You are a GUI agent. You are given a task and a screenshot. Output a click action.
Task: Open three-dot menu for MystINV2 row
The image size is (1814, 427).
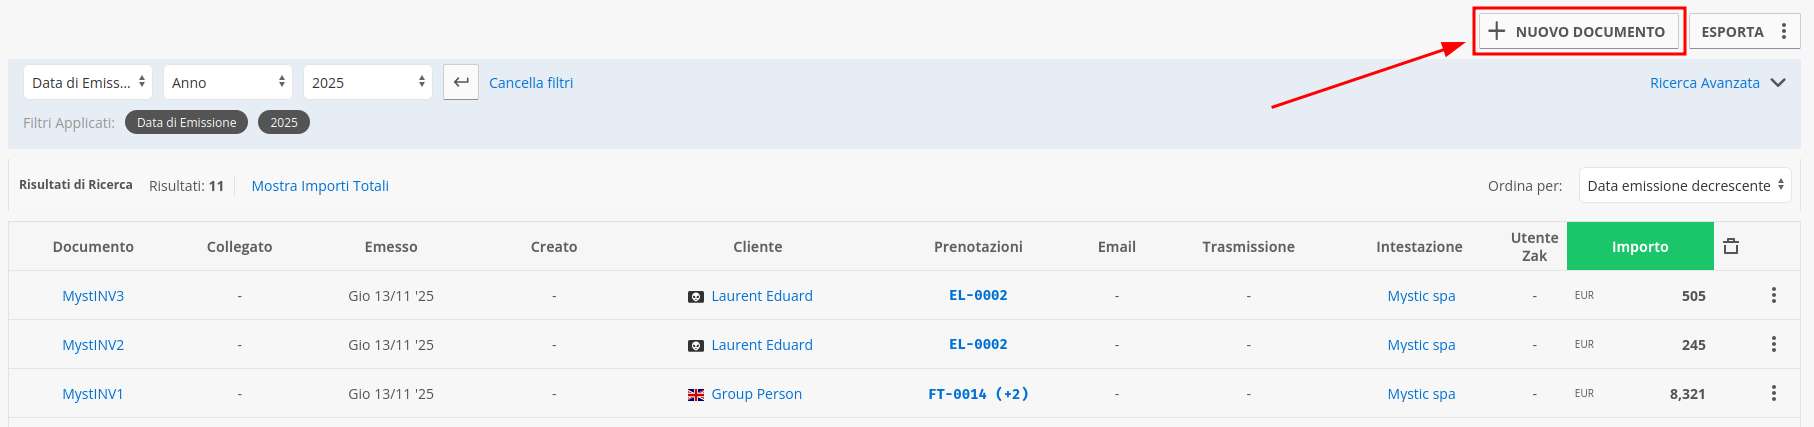(1773, 344)
